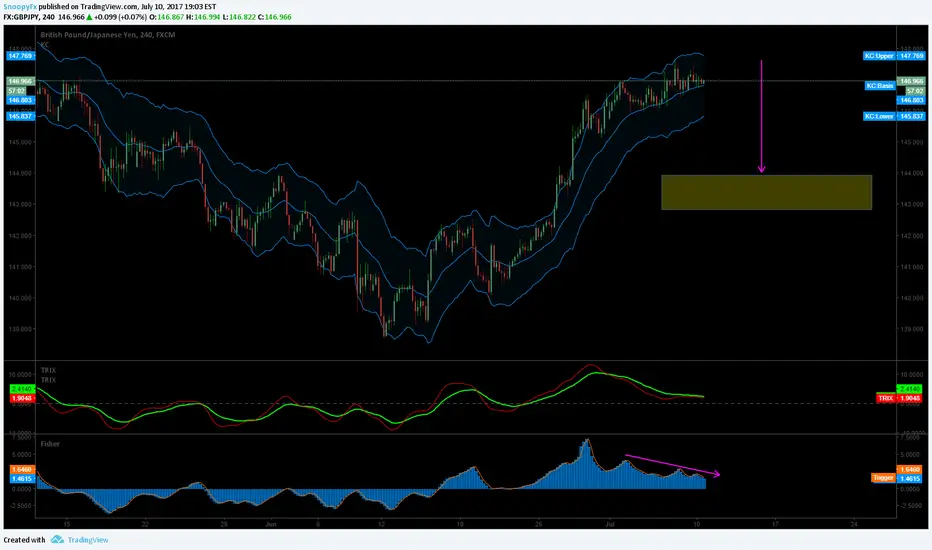Click the 1.9048 value beside the TRIX label
Image resolution: width=932 pixels, height=550 pixels.
coord(911,398)
